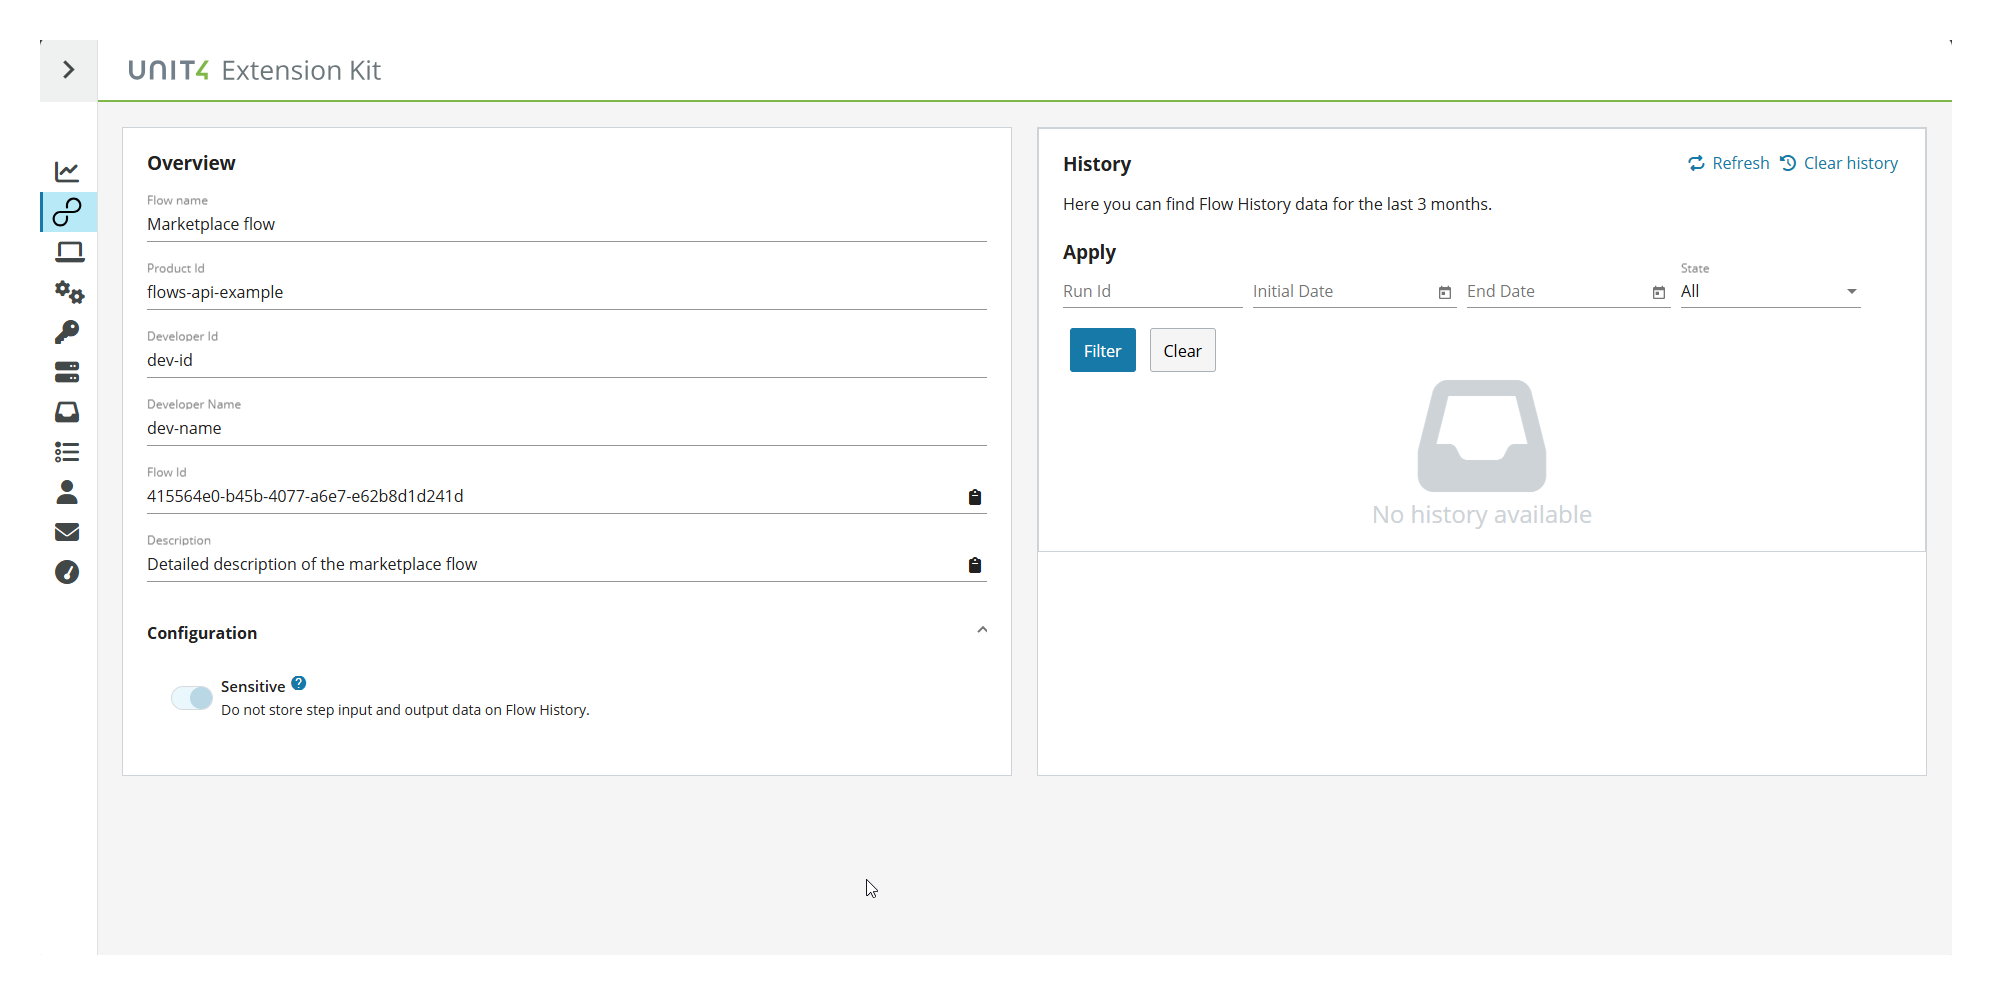Copy the Description using clipboard icon
The width and height of the screenshot is (1992, 995).
(975, 564)
